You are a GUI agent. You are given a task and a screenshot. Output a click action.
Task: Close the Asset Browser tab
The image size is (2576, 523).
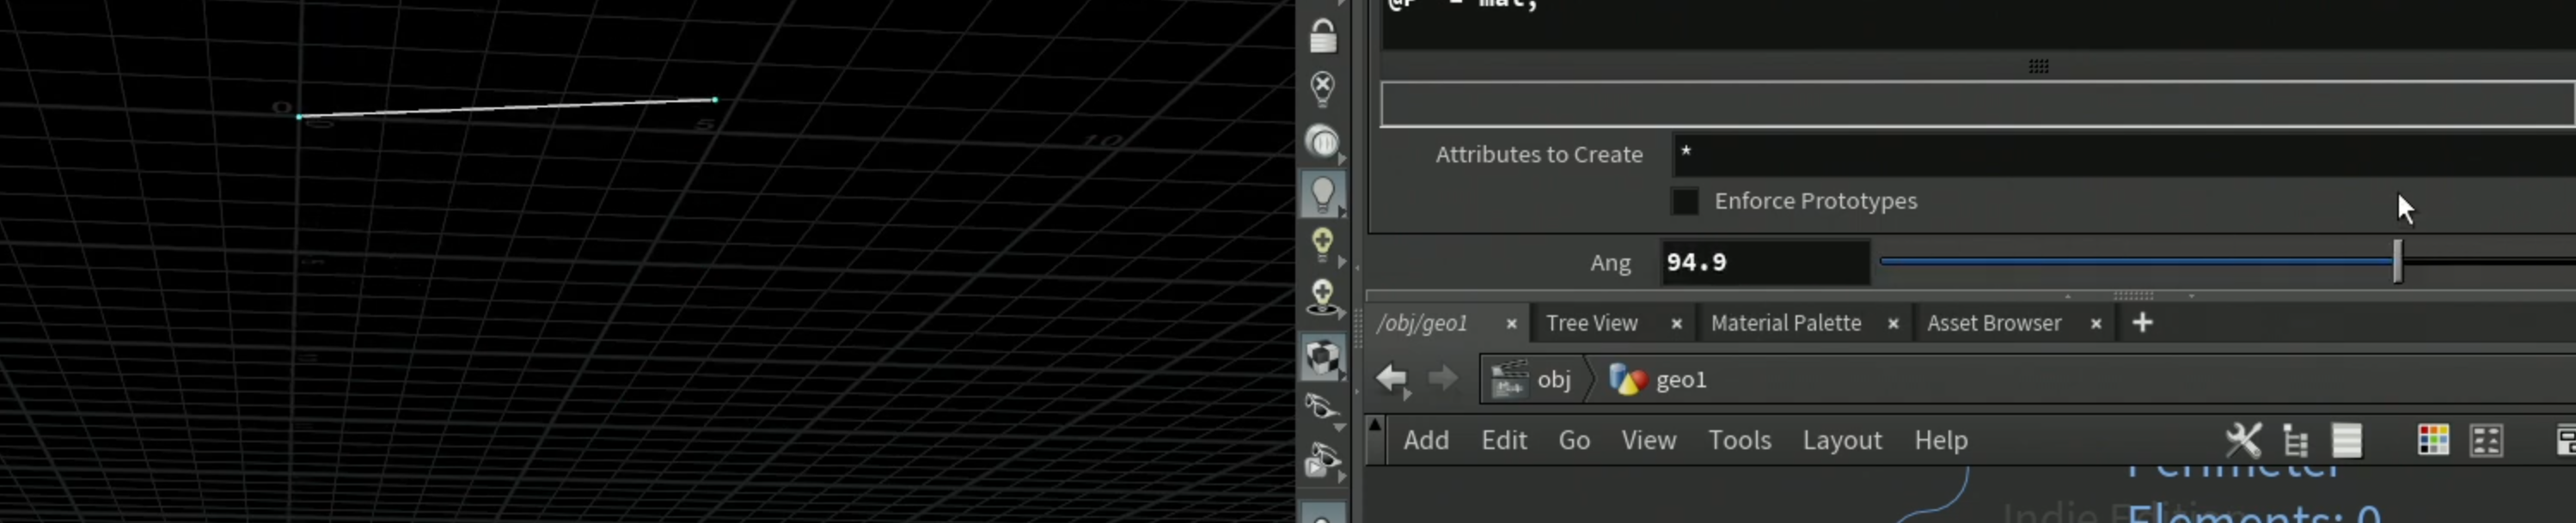click(x=2095, y=324)
